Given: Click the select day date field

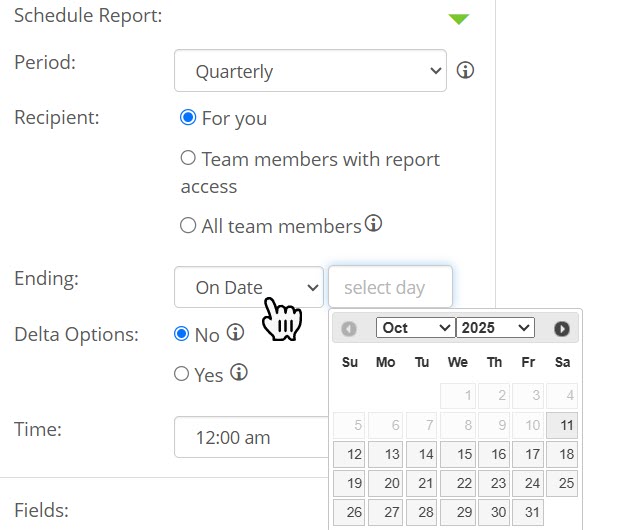Looking at the screenshot, I should point(390,287).
